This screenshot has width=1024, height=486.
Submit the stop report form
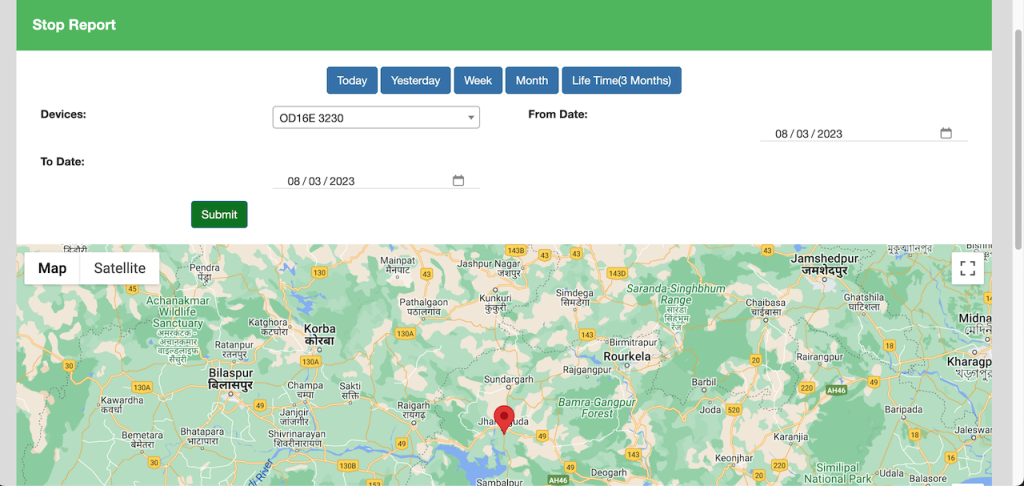219,214
